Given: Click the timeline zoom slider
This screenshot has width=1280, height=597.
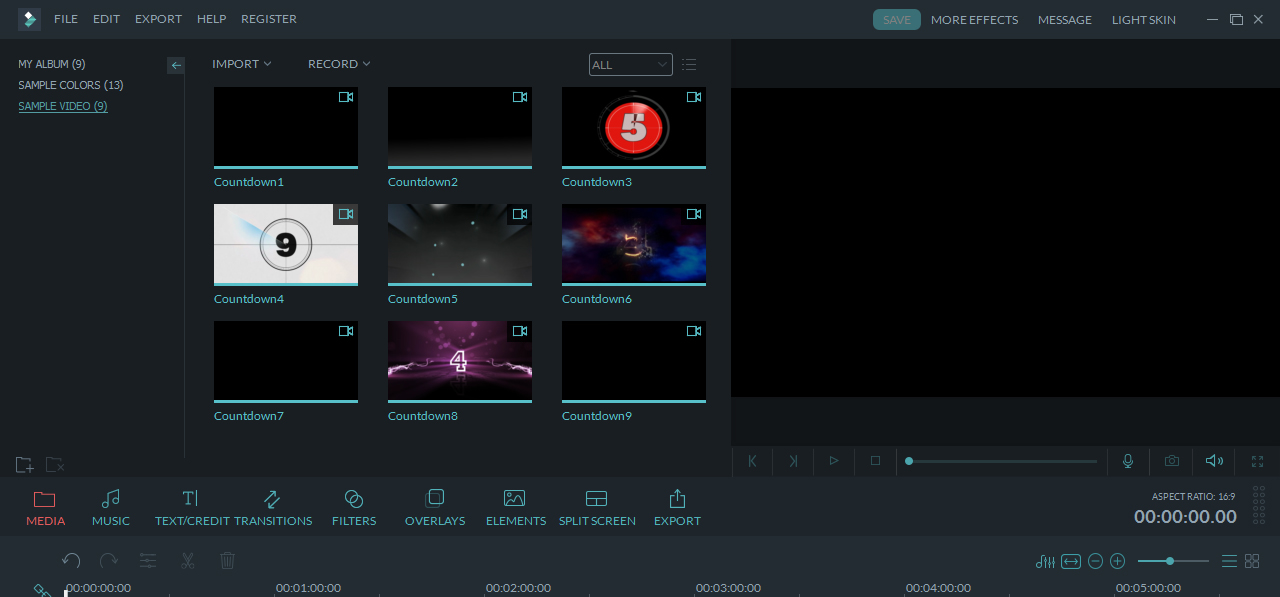Looking at the screenshot, I should point(1173,561).
